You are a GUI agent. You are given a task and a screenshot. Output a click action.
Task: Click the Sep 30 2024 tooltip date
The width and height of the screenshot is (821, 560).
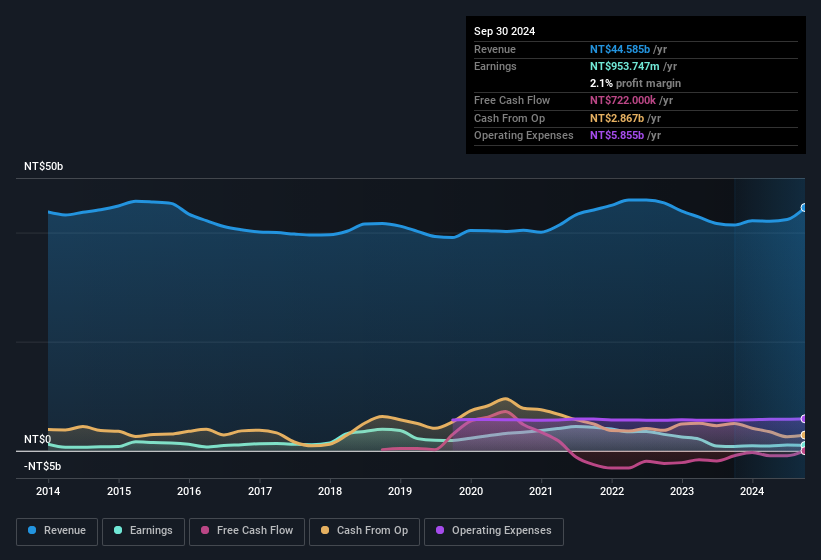504,31
